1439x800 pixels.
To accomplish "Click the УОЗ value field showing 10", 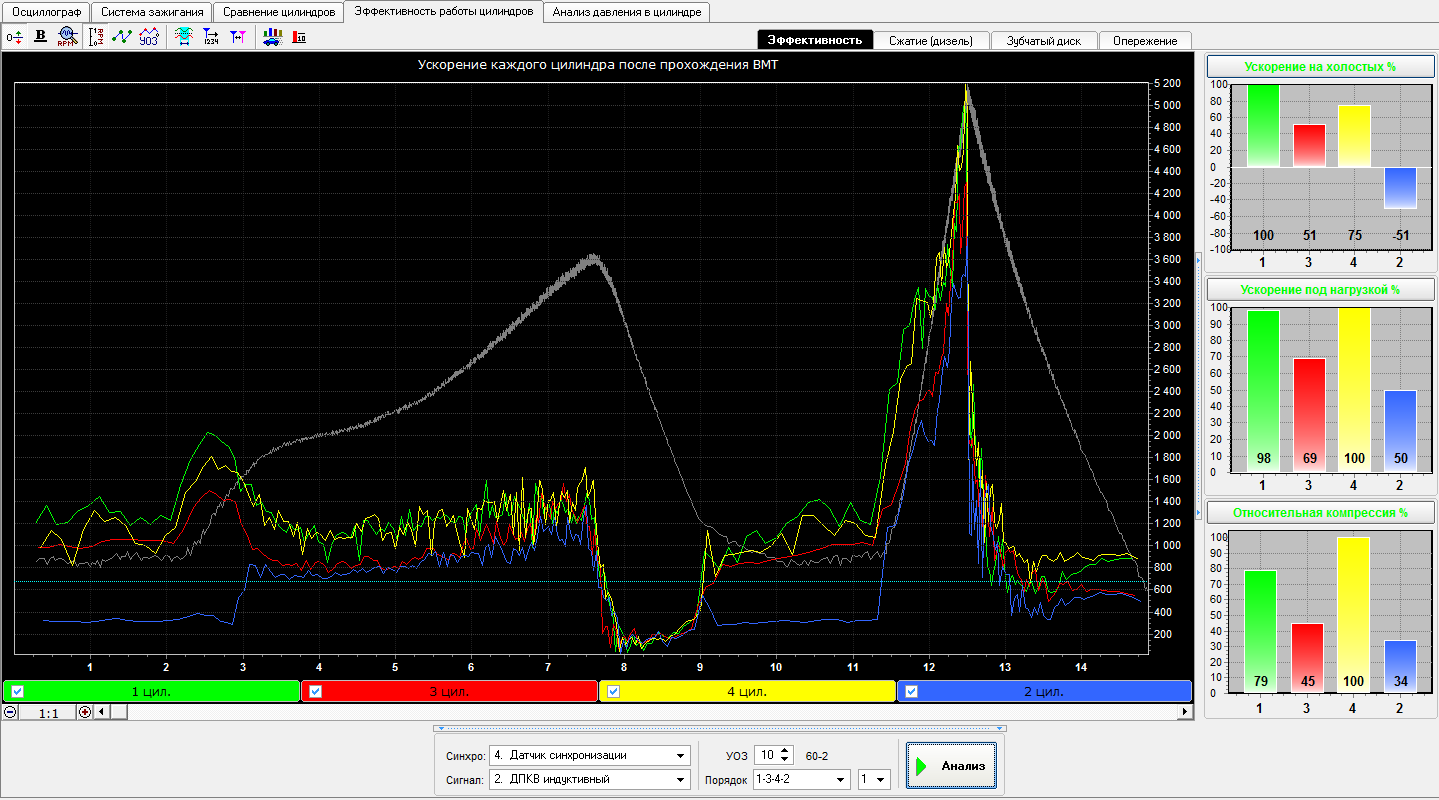I will click(x=767, y=755).
